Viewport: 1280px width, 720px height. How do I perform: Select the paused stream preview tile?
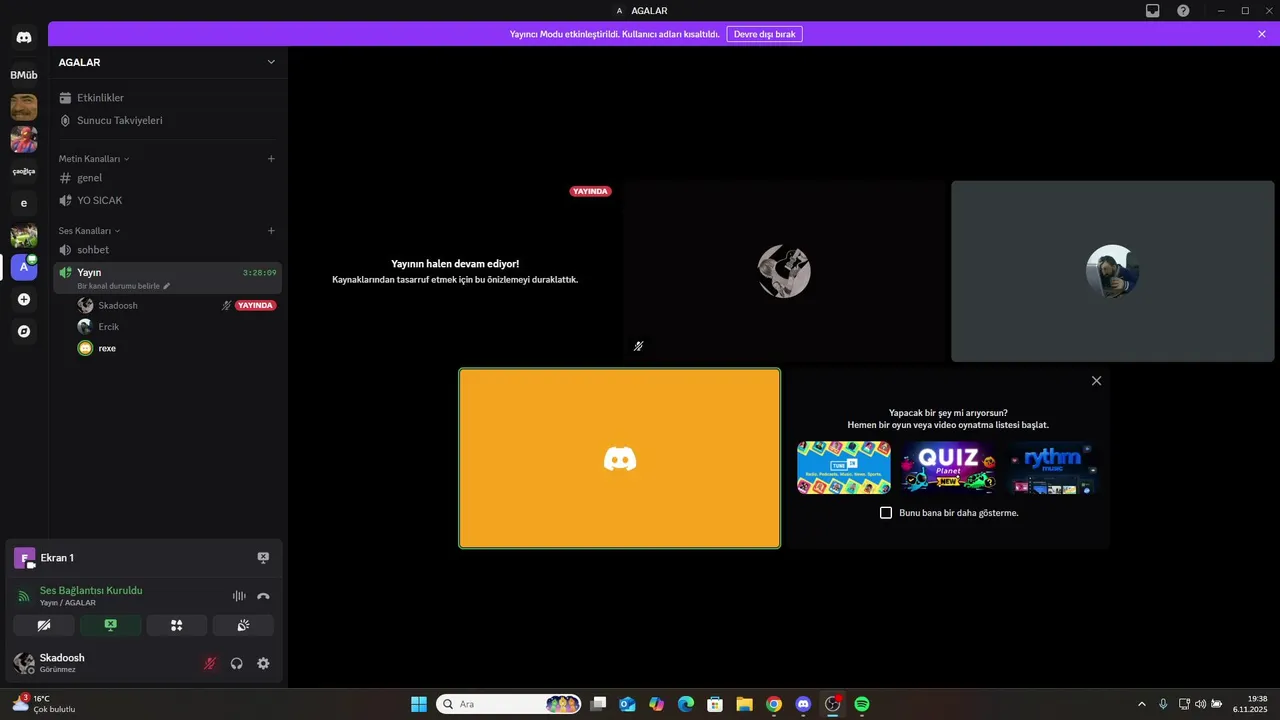(455, 271)
